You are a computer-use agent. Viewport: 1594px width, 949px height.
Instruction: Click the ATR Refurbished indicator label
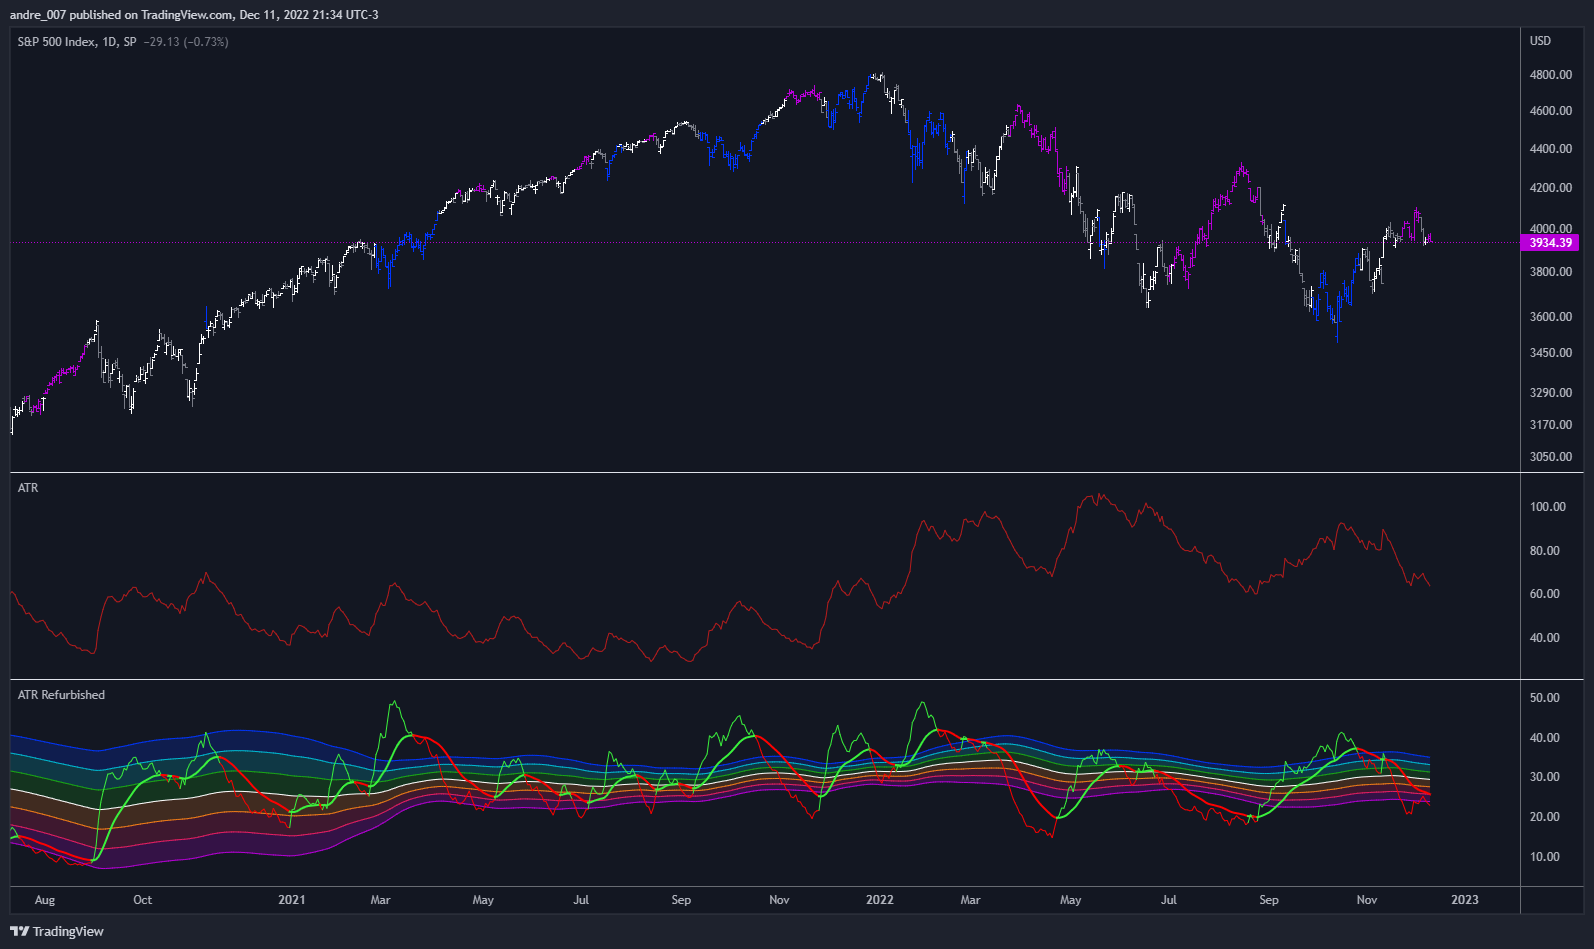pyautogui.click(x=61, y=695)
